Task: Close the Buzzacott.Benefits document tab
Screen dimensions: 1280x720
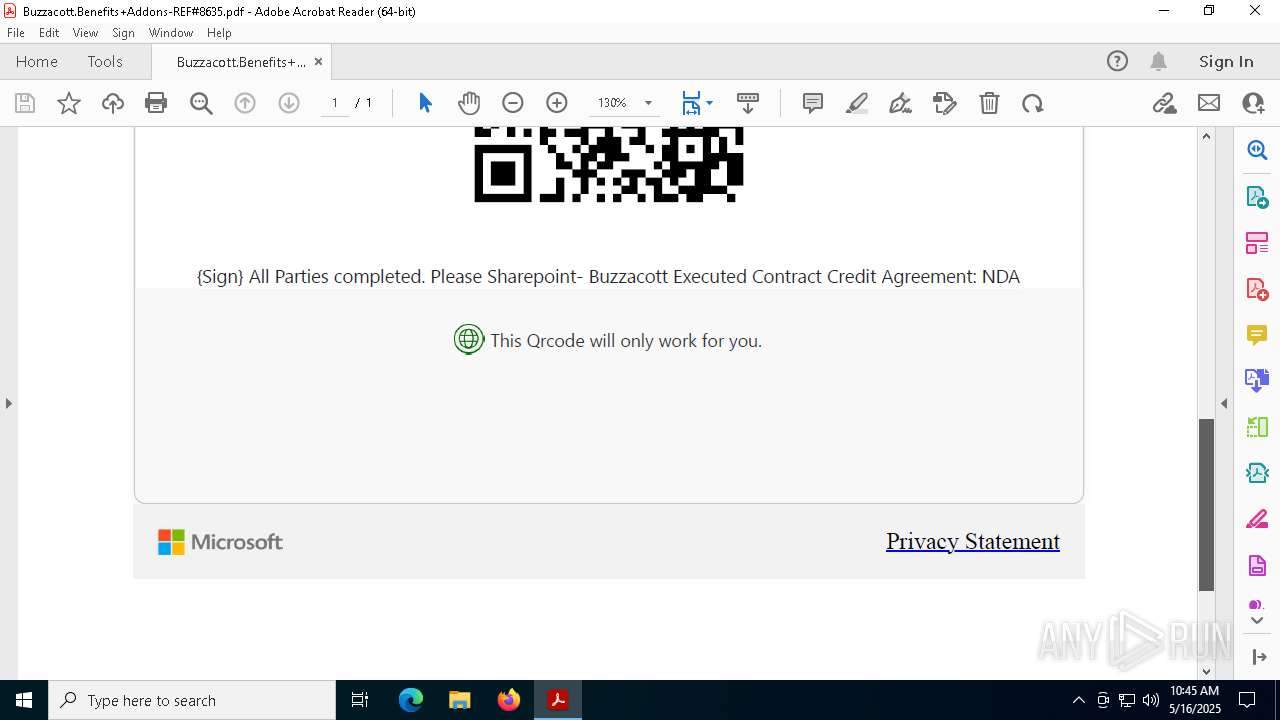Action: point(318,61)
